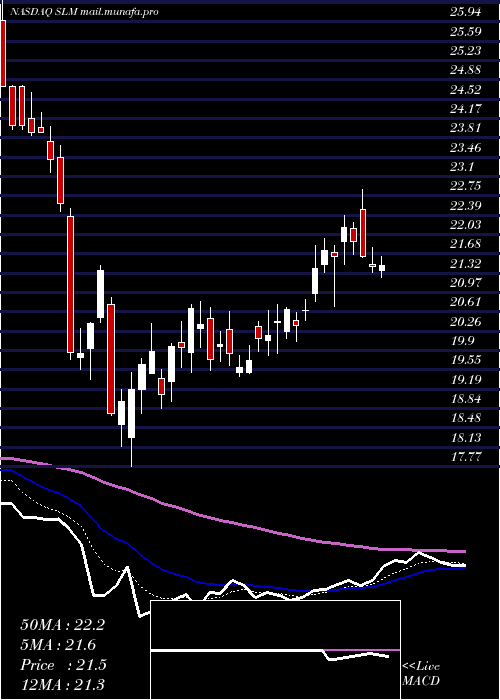Click the 24.88 price axis label
Screen dimensions: 500x700
(x=466, y=70)
